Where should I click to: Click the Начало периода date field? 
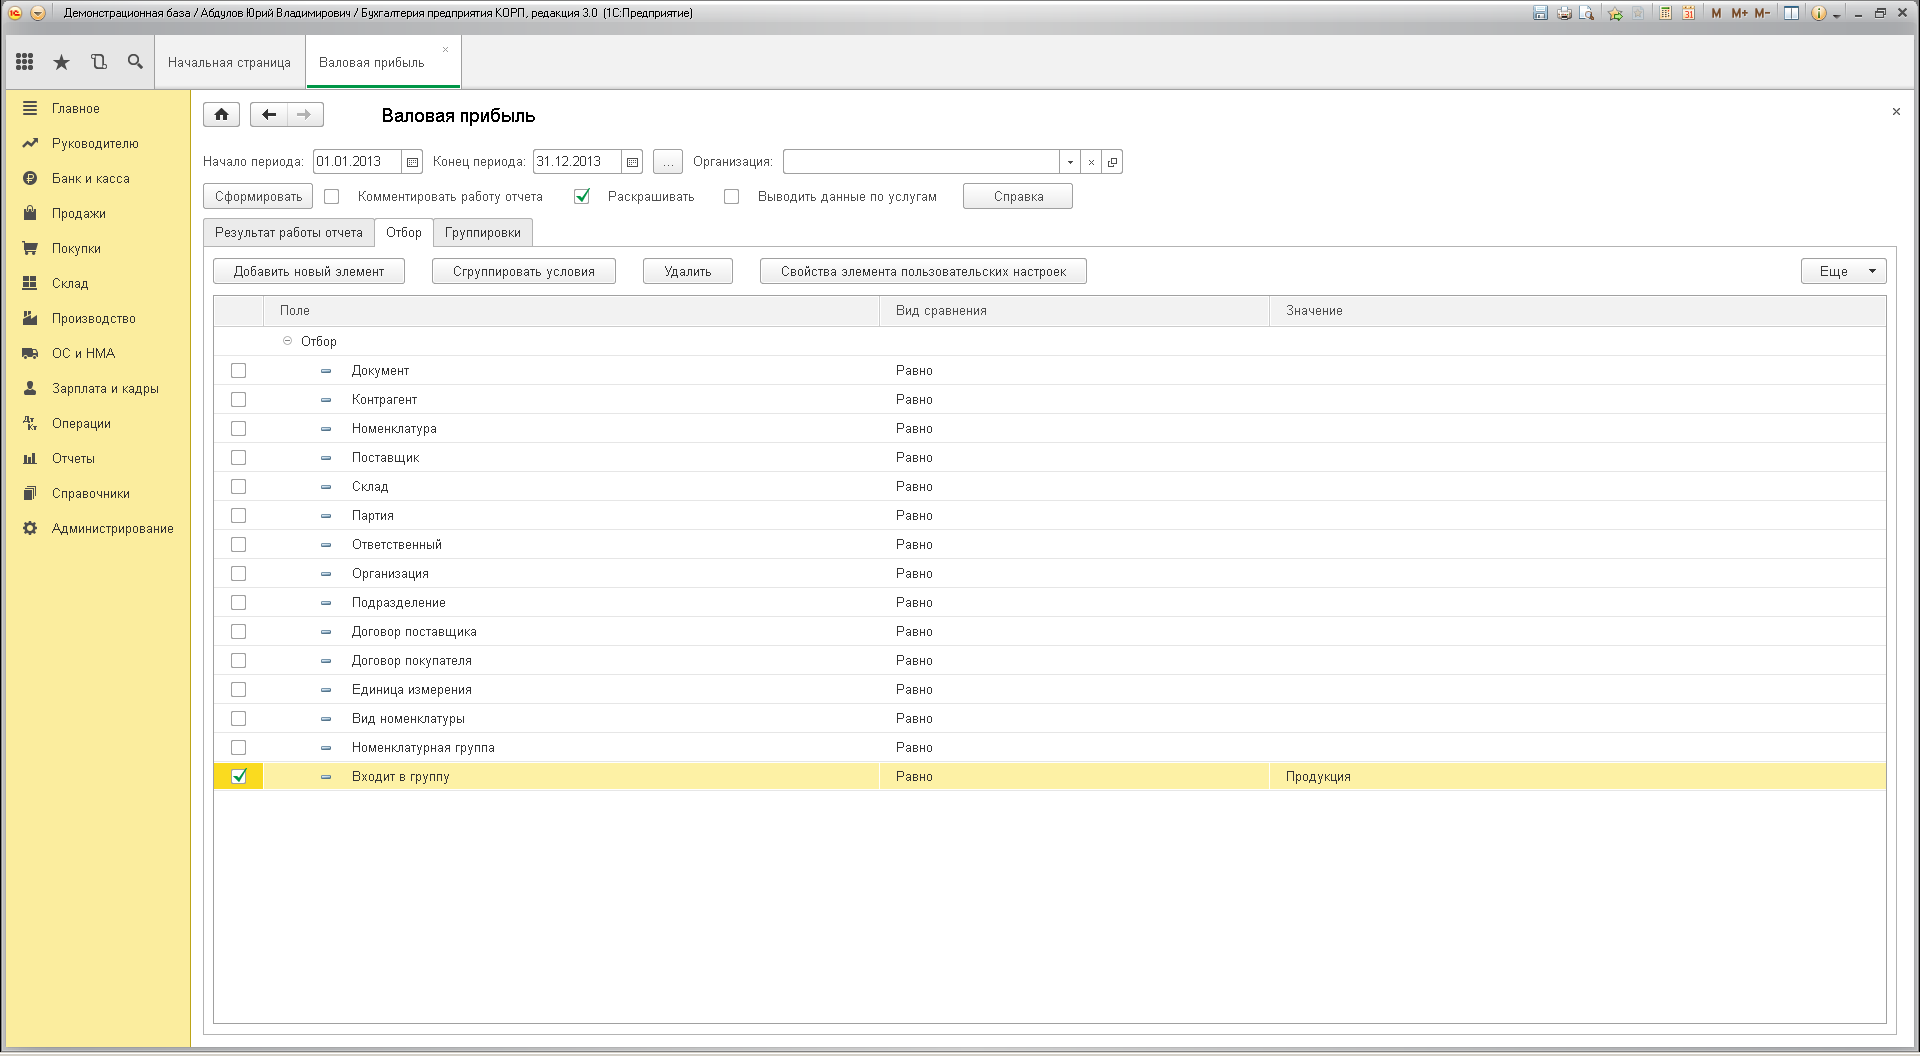click(x=357, y=162)
